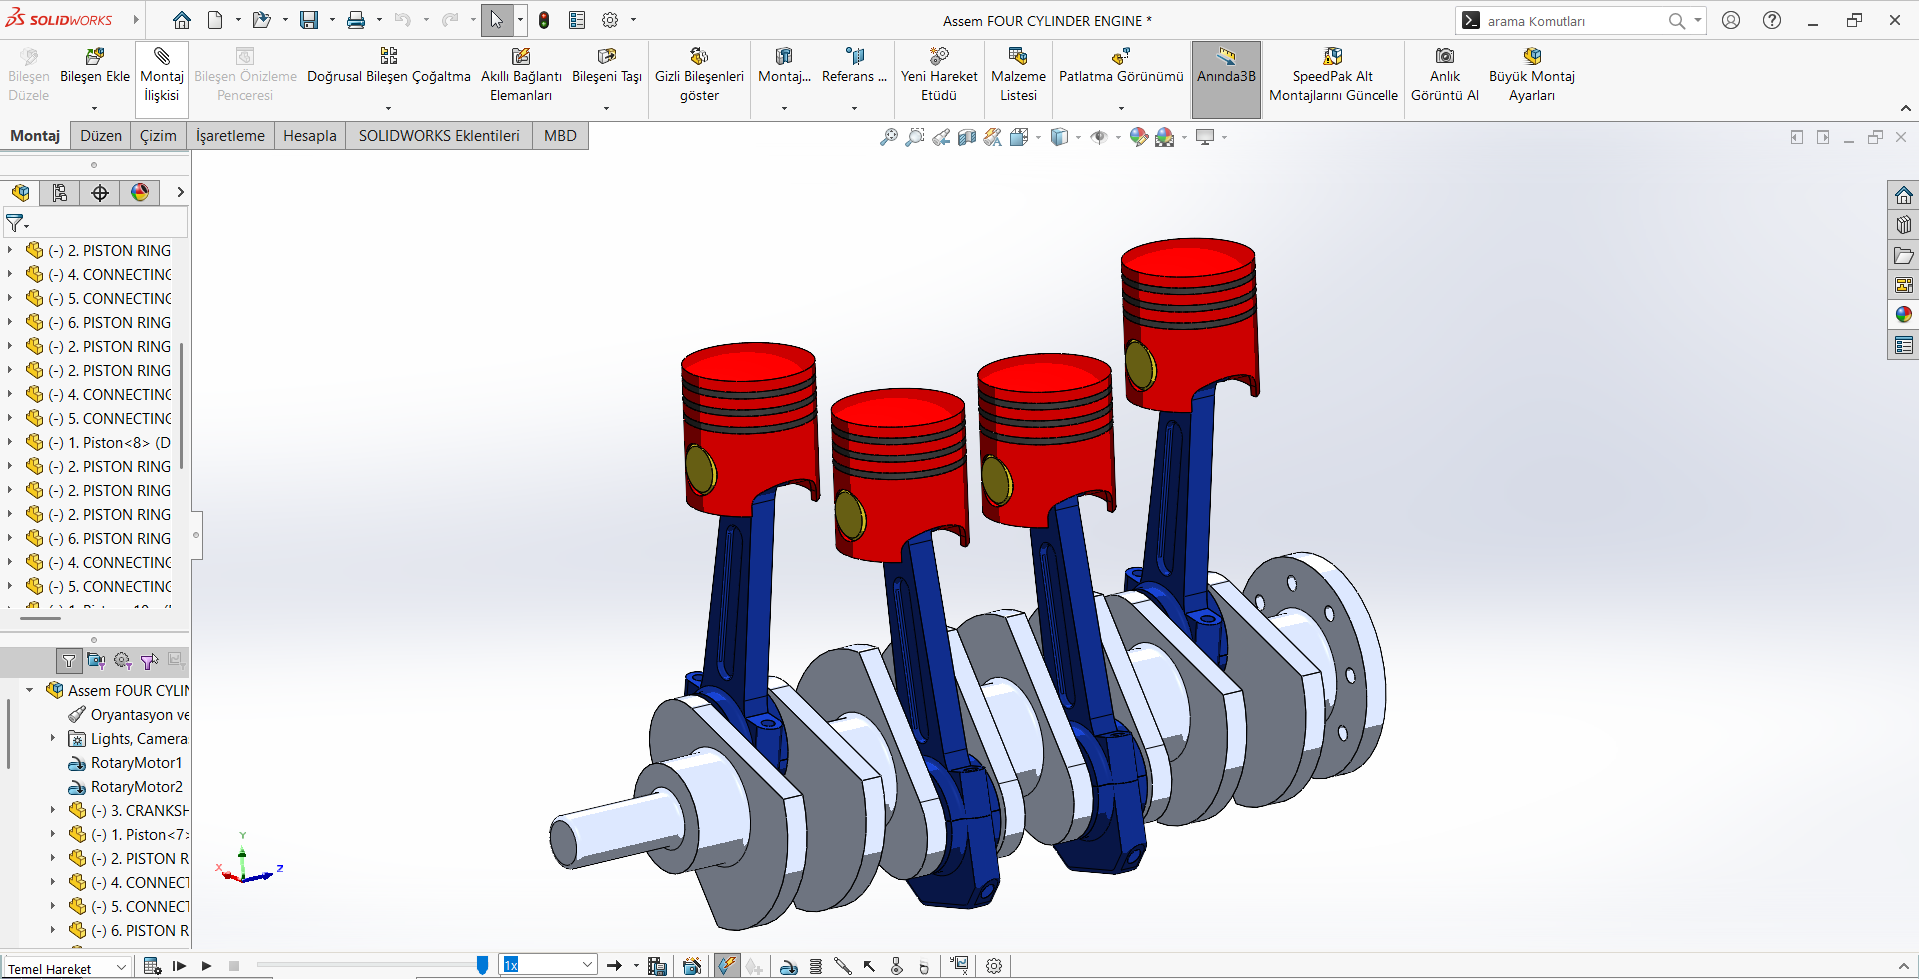Toggle the filter button in motion manager

pos(68,661)
